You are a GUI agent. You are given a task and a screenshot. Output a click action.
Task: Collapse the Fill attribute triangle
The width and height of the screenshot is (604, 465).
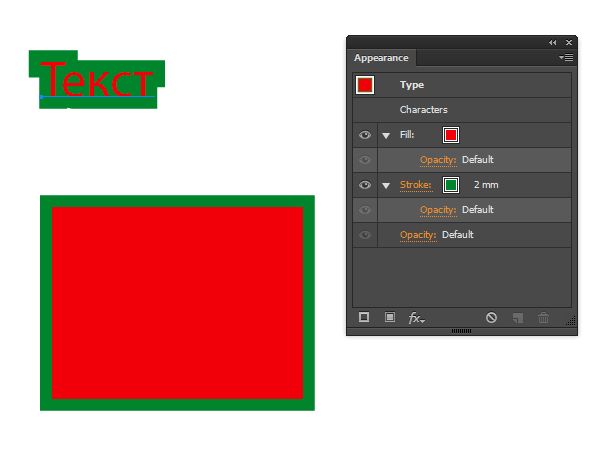click(x=386, y=136)
